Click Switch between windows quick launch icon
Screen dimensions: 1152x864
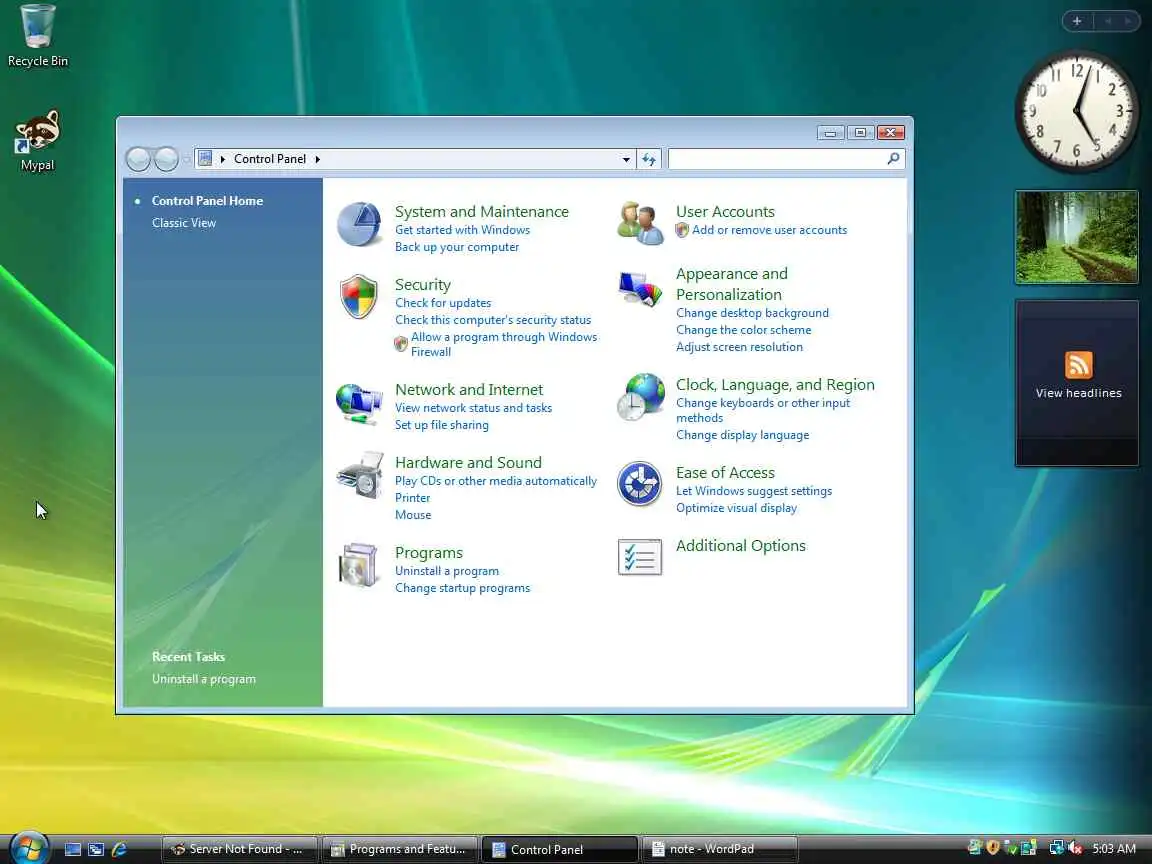tap(96, 849)
